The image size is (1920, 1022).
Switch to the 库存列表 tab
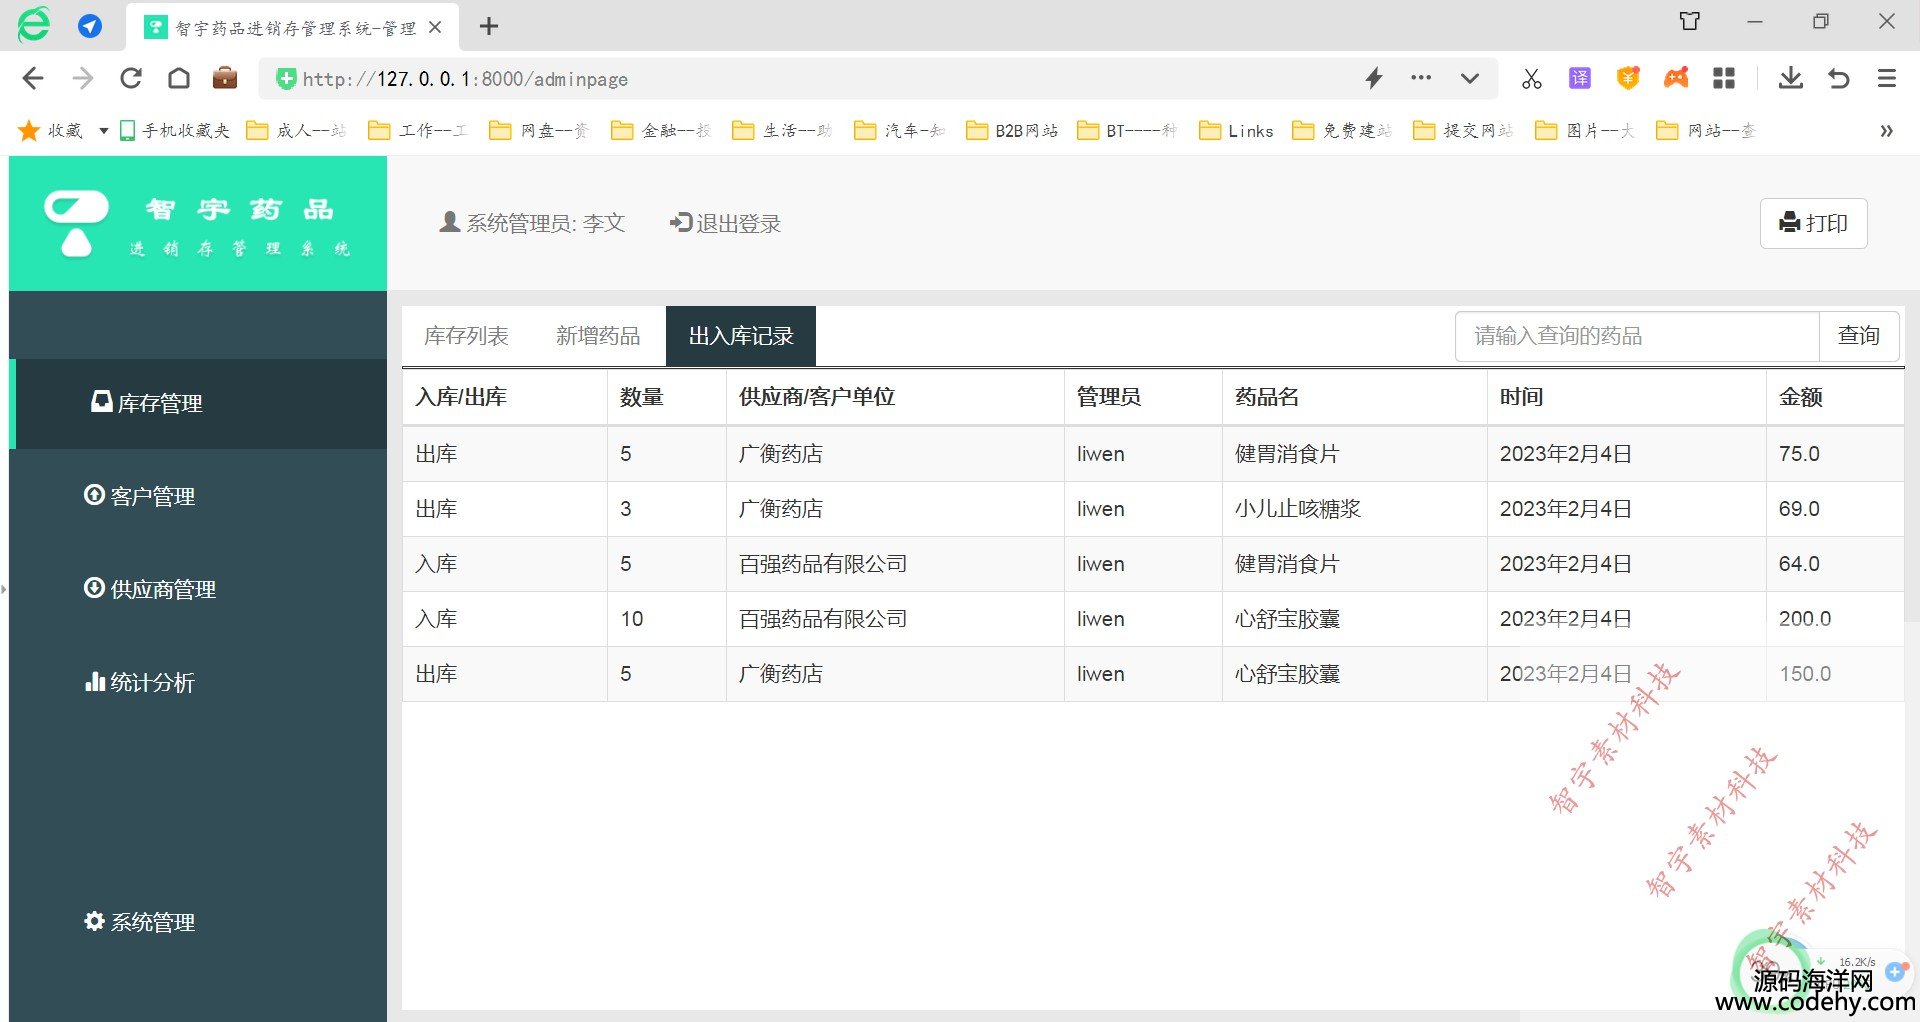click(466, 336)
